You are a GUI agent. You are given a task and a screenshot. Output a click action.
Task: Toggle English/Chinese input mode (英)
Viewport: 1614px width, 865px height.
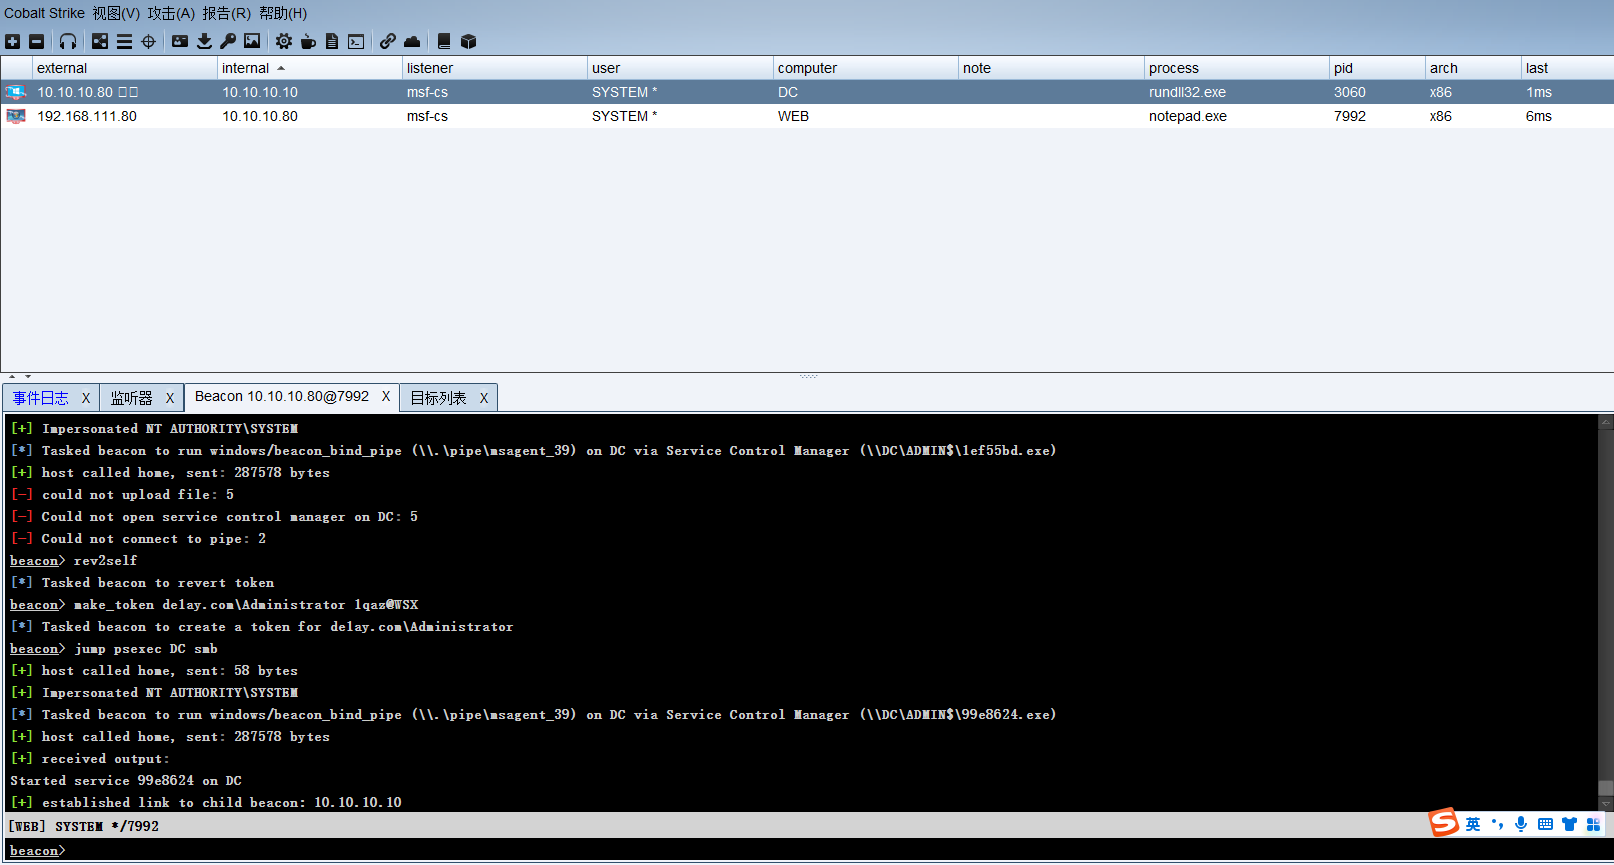pos(1473,824)
